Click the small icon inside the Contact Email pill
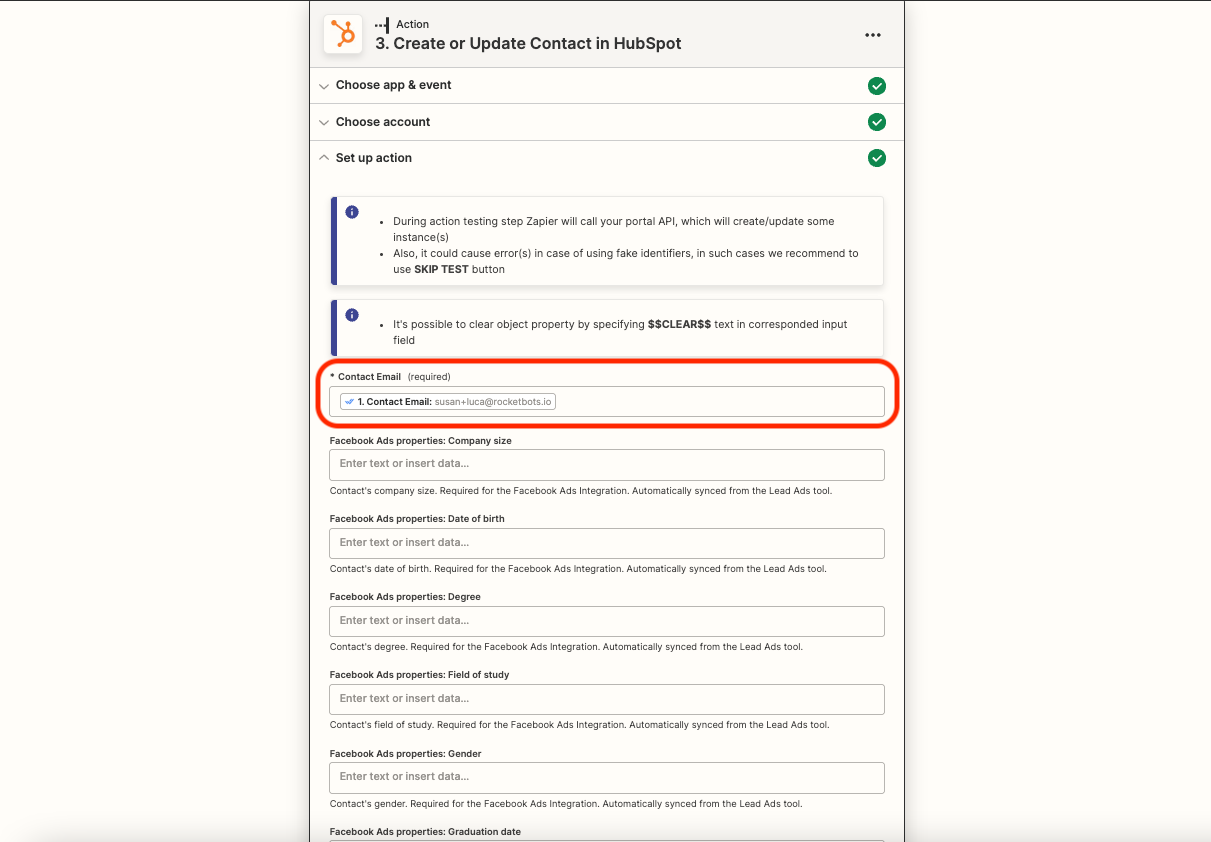Image resolution: width=1211 pixels, height=842 pixels. (349, 400)
